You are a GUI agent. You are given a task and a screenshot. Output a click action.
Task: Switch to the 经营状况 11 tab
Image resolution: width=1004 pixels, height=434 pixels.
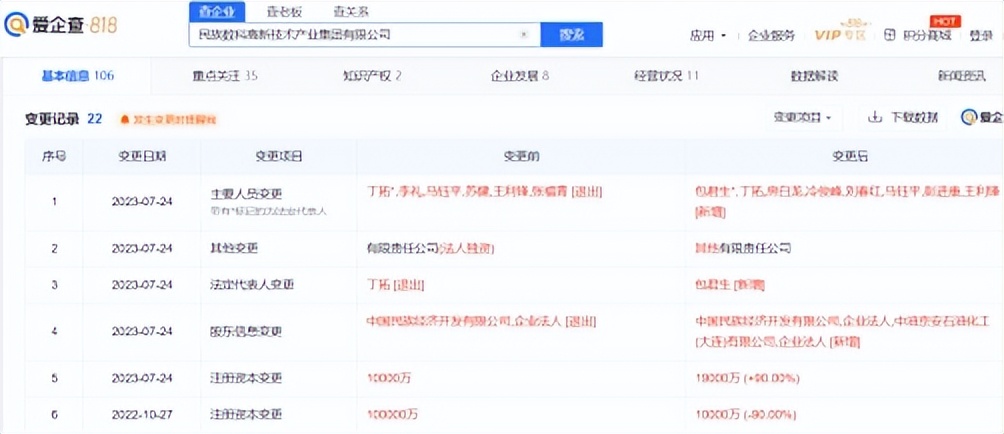(x=666, y=76)
